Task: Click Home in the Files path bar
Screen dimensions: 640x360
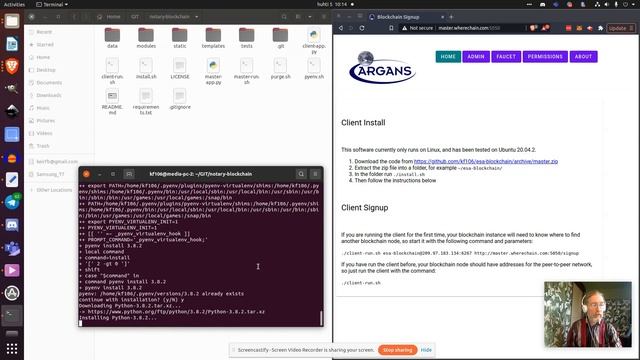Action: [109, 17]
